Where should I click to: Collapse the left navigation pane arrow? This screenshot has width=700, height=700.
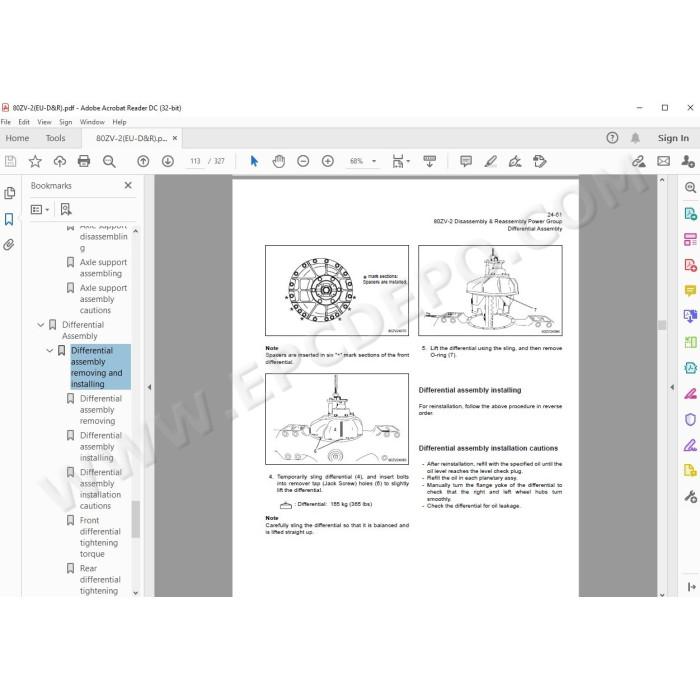150,387
